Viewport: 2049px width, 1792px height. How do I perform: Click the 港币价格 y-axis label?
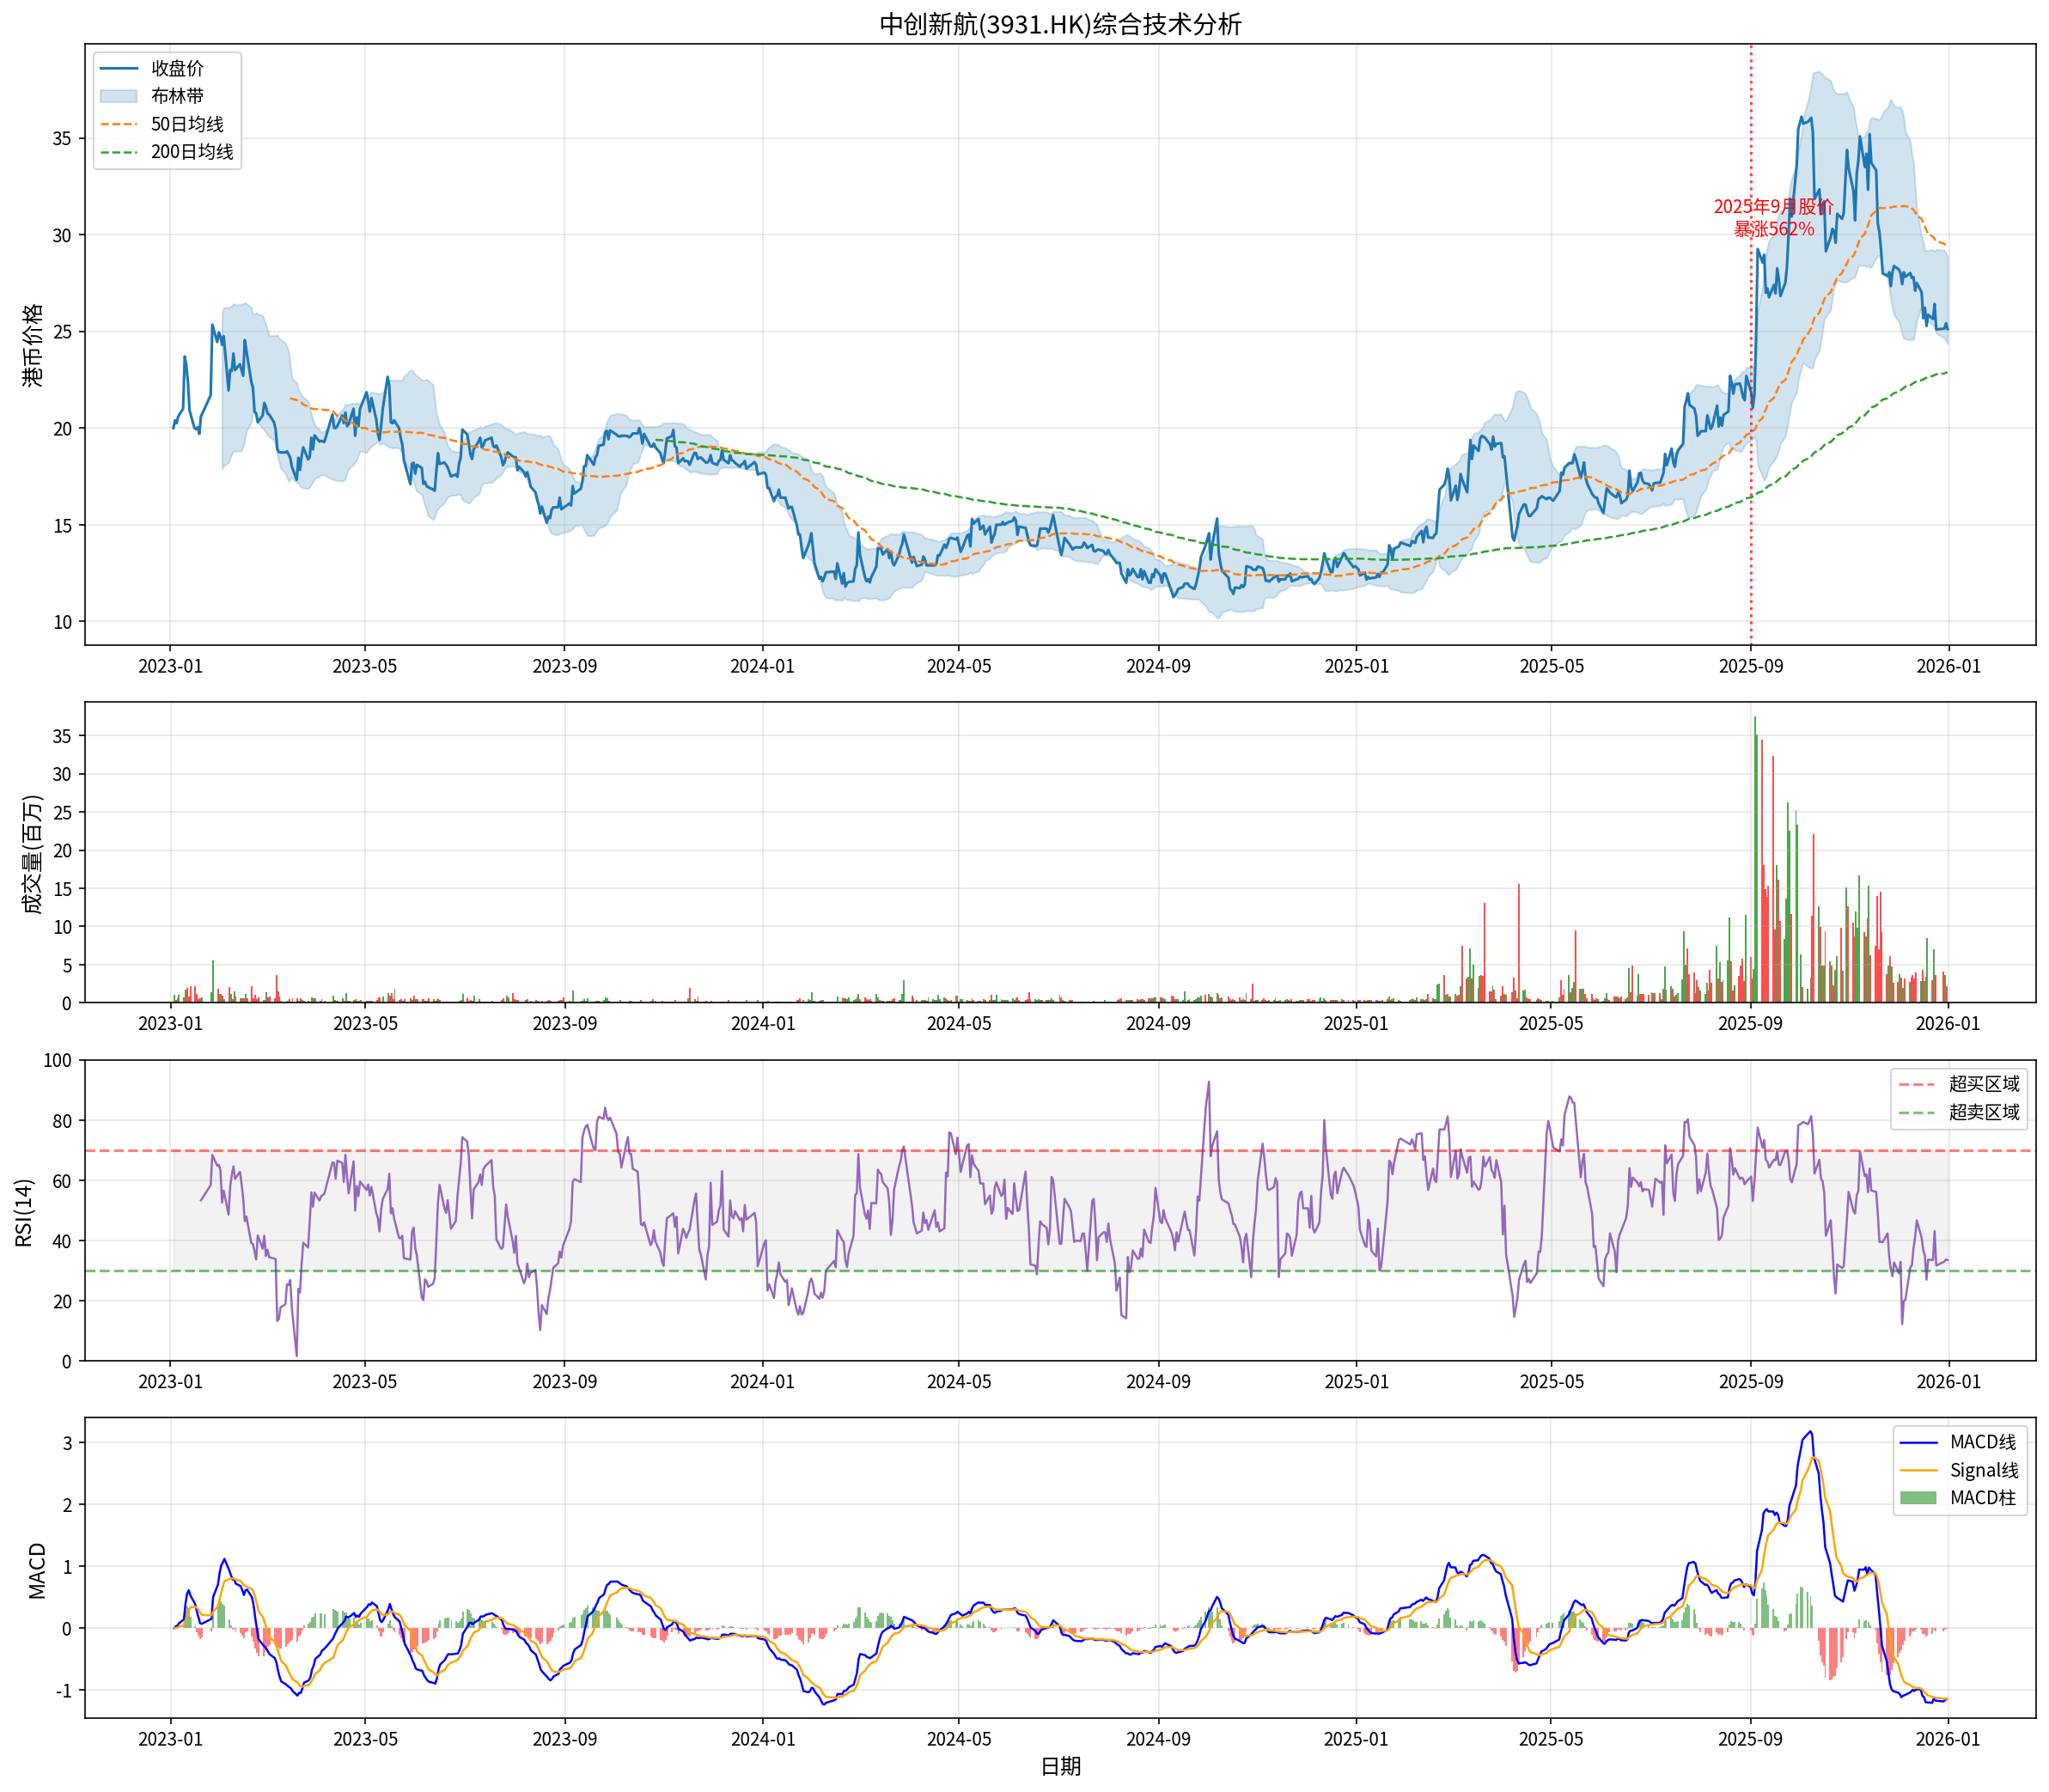(33, 345)
